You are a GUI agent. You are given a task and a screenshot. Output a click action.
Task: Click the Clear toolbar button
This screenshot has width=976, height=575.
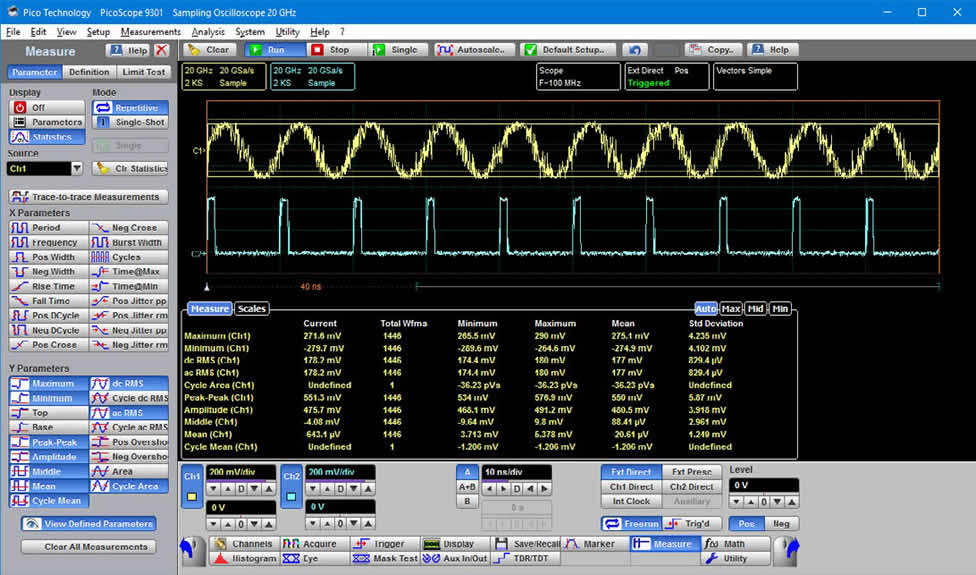point(209,50)
